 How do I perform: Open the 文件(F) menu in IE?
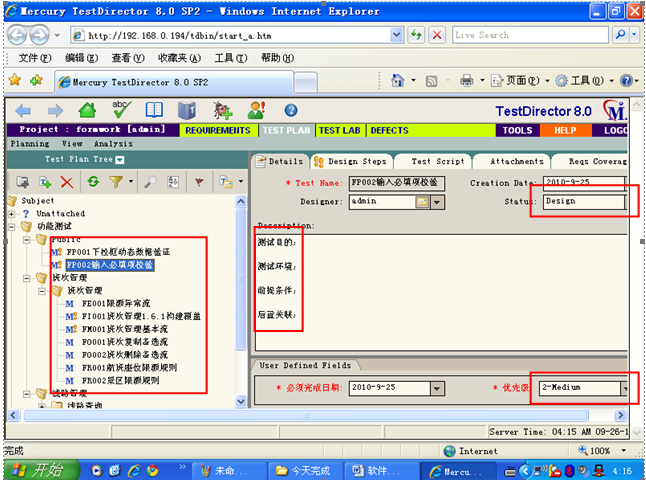point(35,58)
